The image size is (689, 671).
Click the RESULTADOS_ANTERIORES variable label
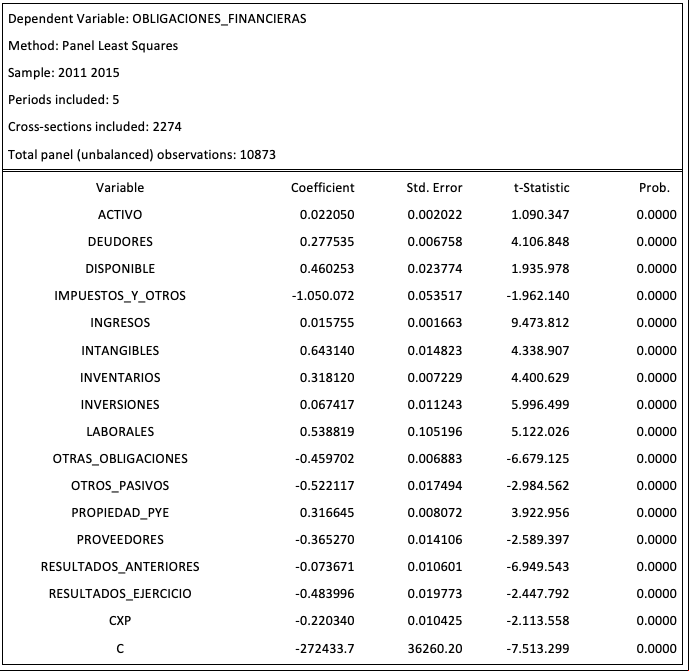120,567
